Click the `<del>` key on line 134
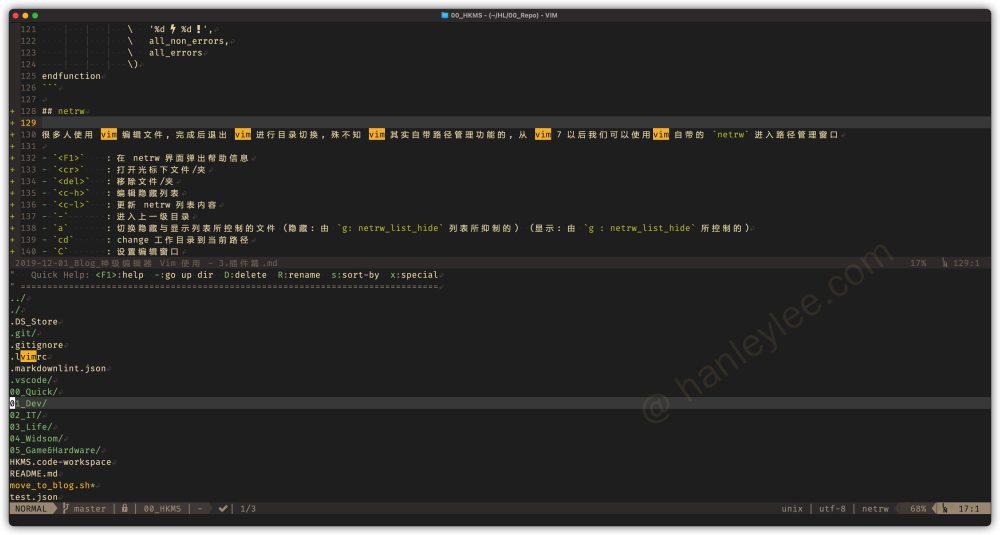This screenshot has width=1000, height=535. point(71,181)
